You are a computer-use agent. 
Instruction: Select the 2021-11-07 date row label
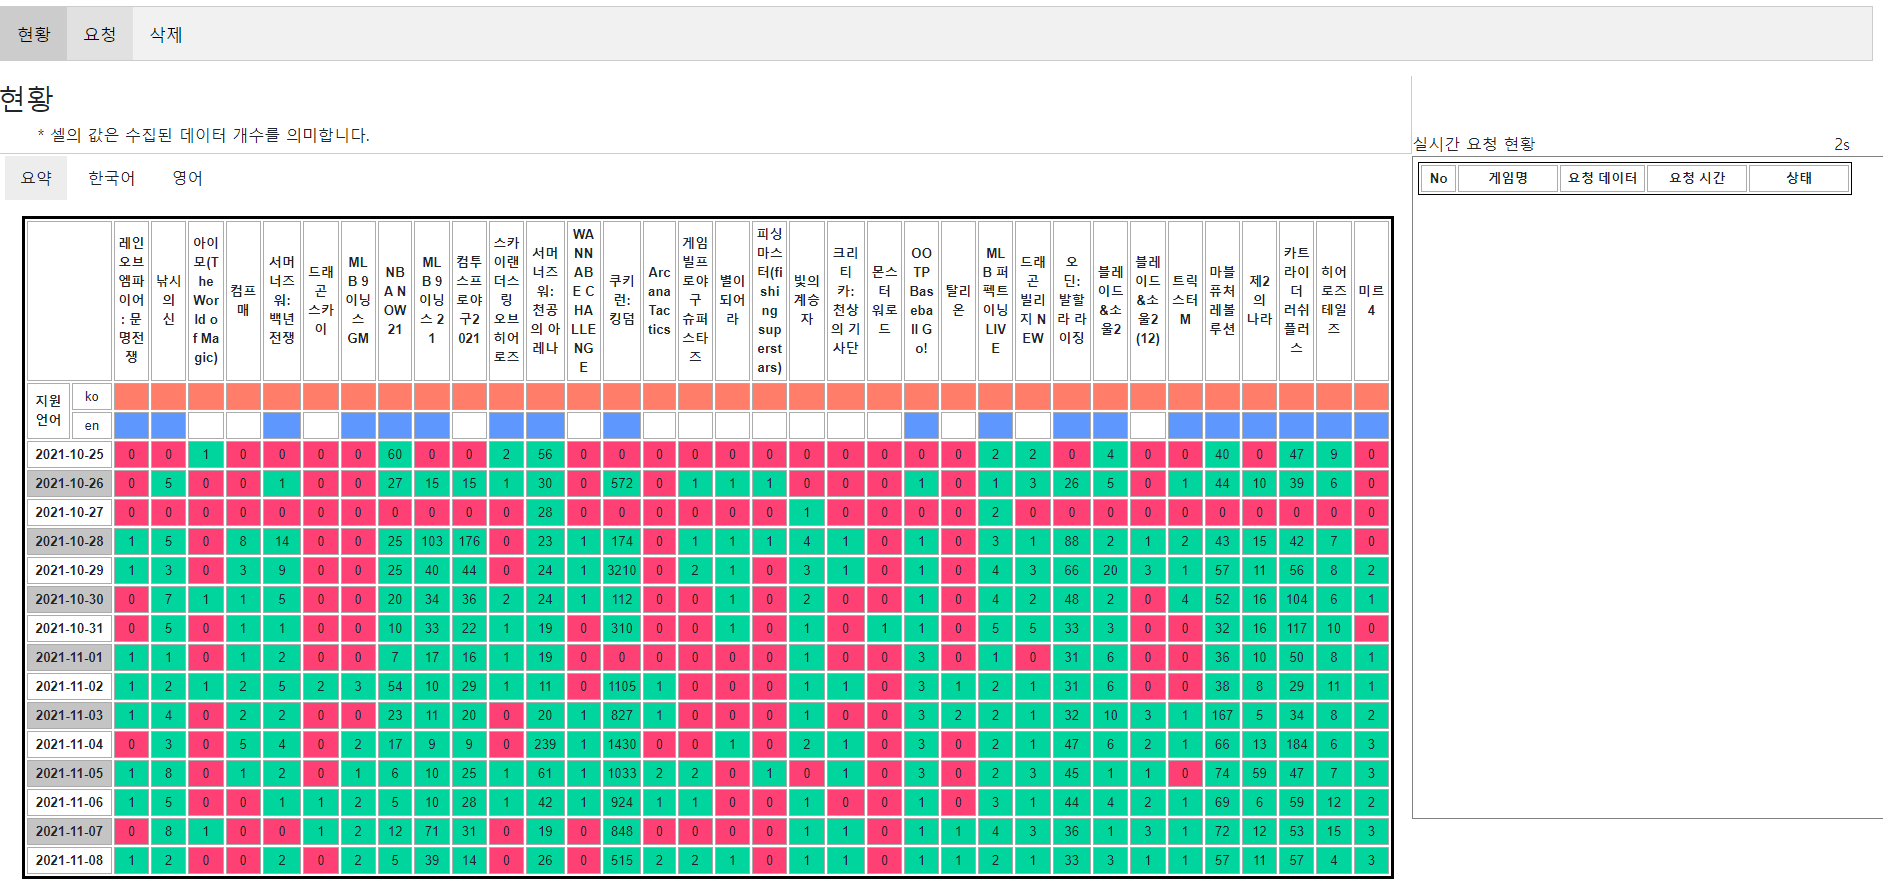click(x=69, y=831)
